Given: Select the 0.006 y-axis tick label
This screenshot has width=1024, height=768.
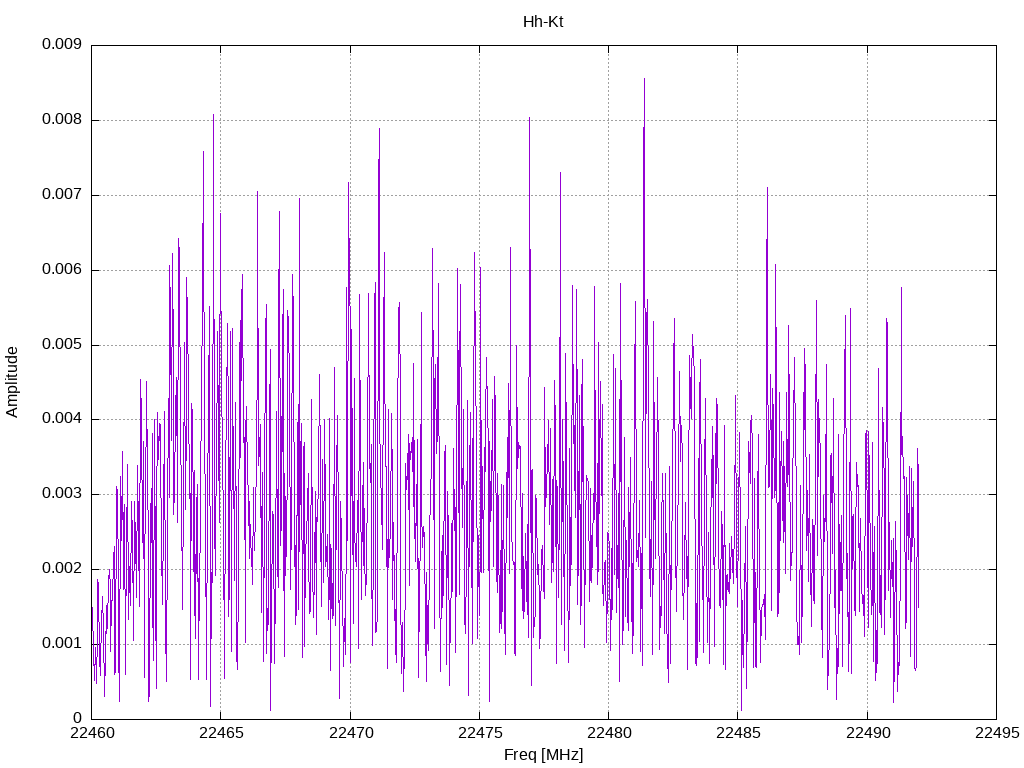Looking at the screenshot, I should point(62,269).
